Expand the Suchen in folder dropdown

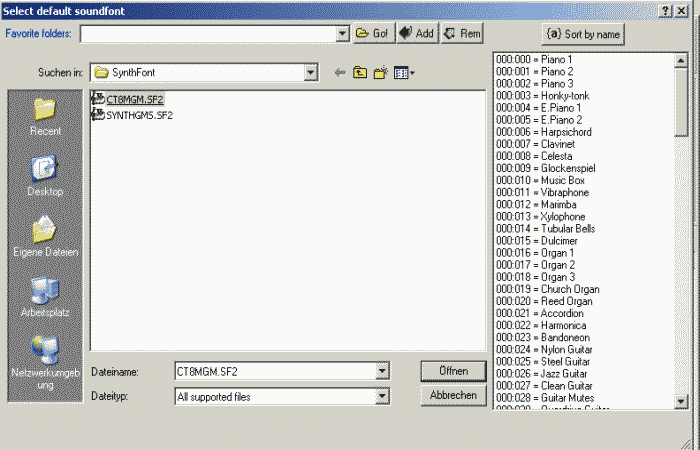click(311, 73)
